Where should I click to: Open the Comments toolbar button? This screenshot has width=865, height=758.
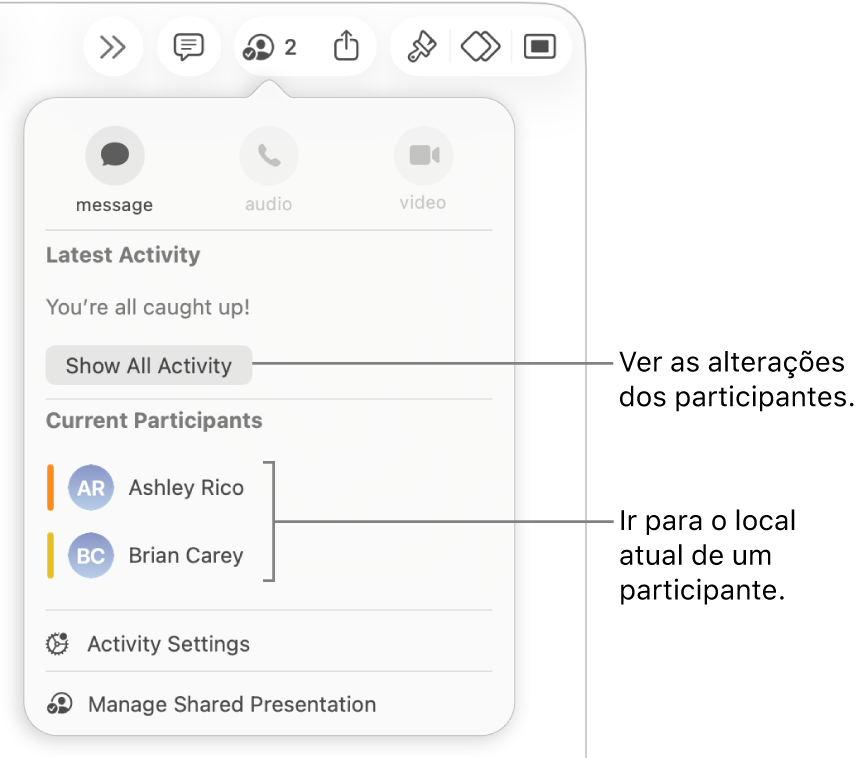[189, 47]
